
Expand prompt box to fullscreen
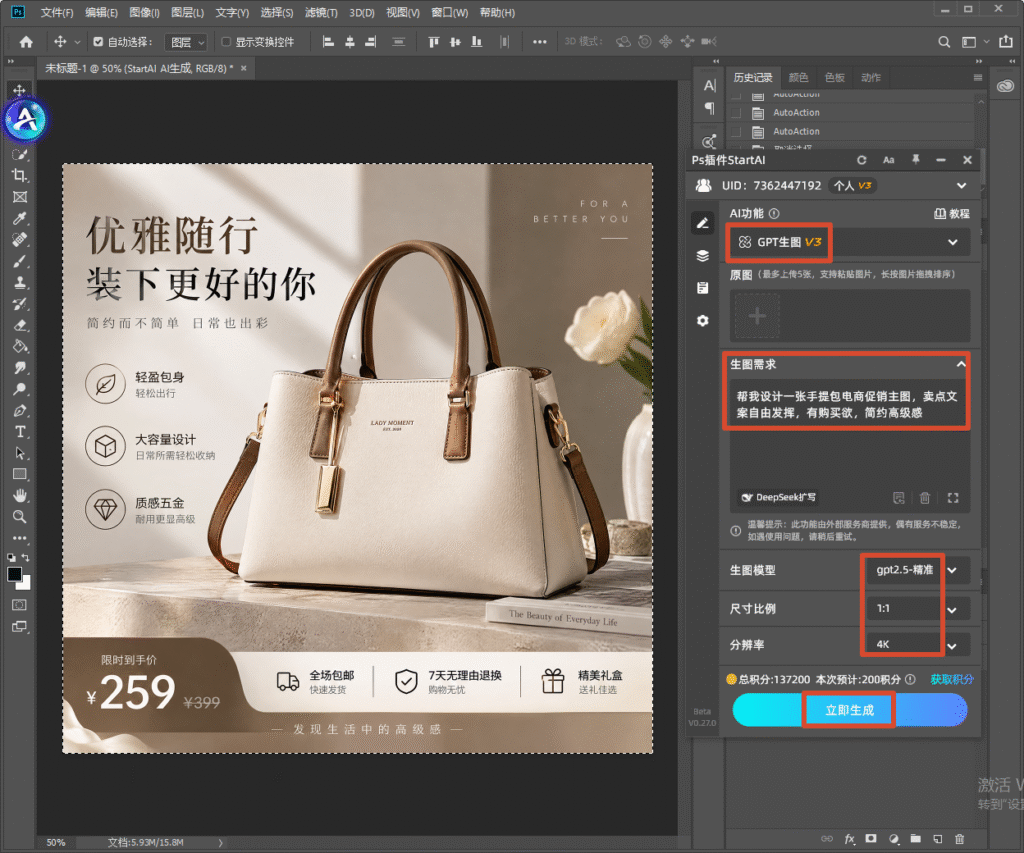[953, 498]
